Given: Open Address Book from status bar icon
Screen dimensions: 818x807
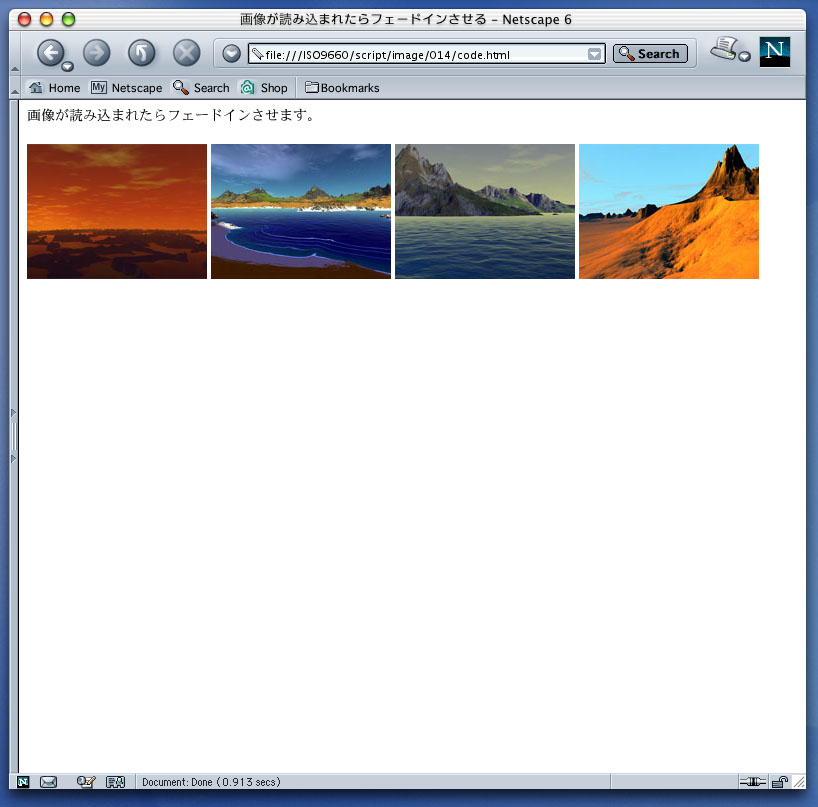Looking at the screenshot, I should point(115,781).
